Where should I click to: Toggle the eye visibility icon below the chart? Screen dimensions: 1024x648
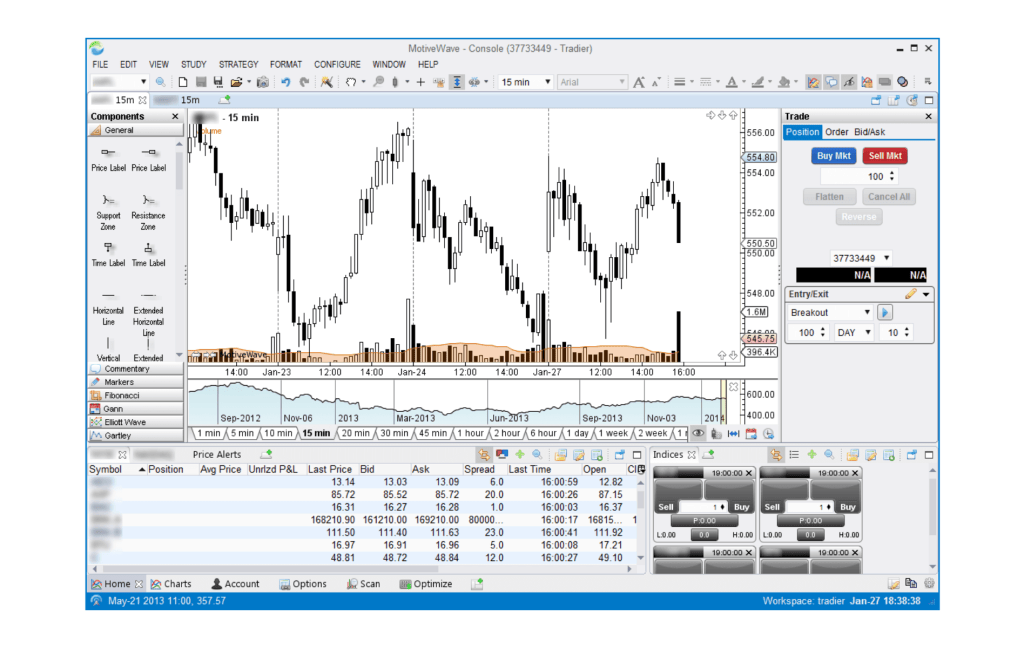click(x=698, y=433)
